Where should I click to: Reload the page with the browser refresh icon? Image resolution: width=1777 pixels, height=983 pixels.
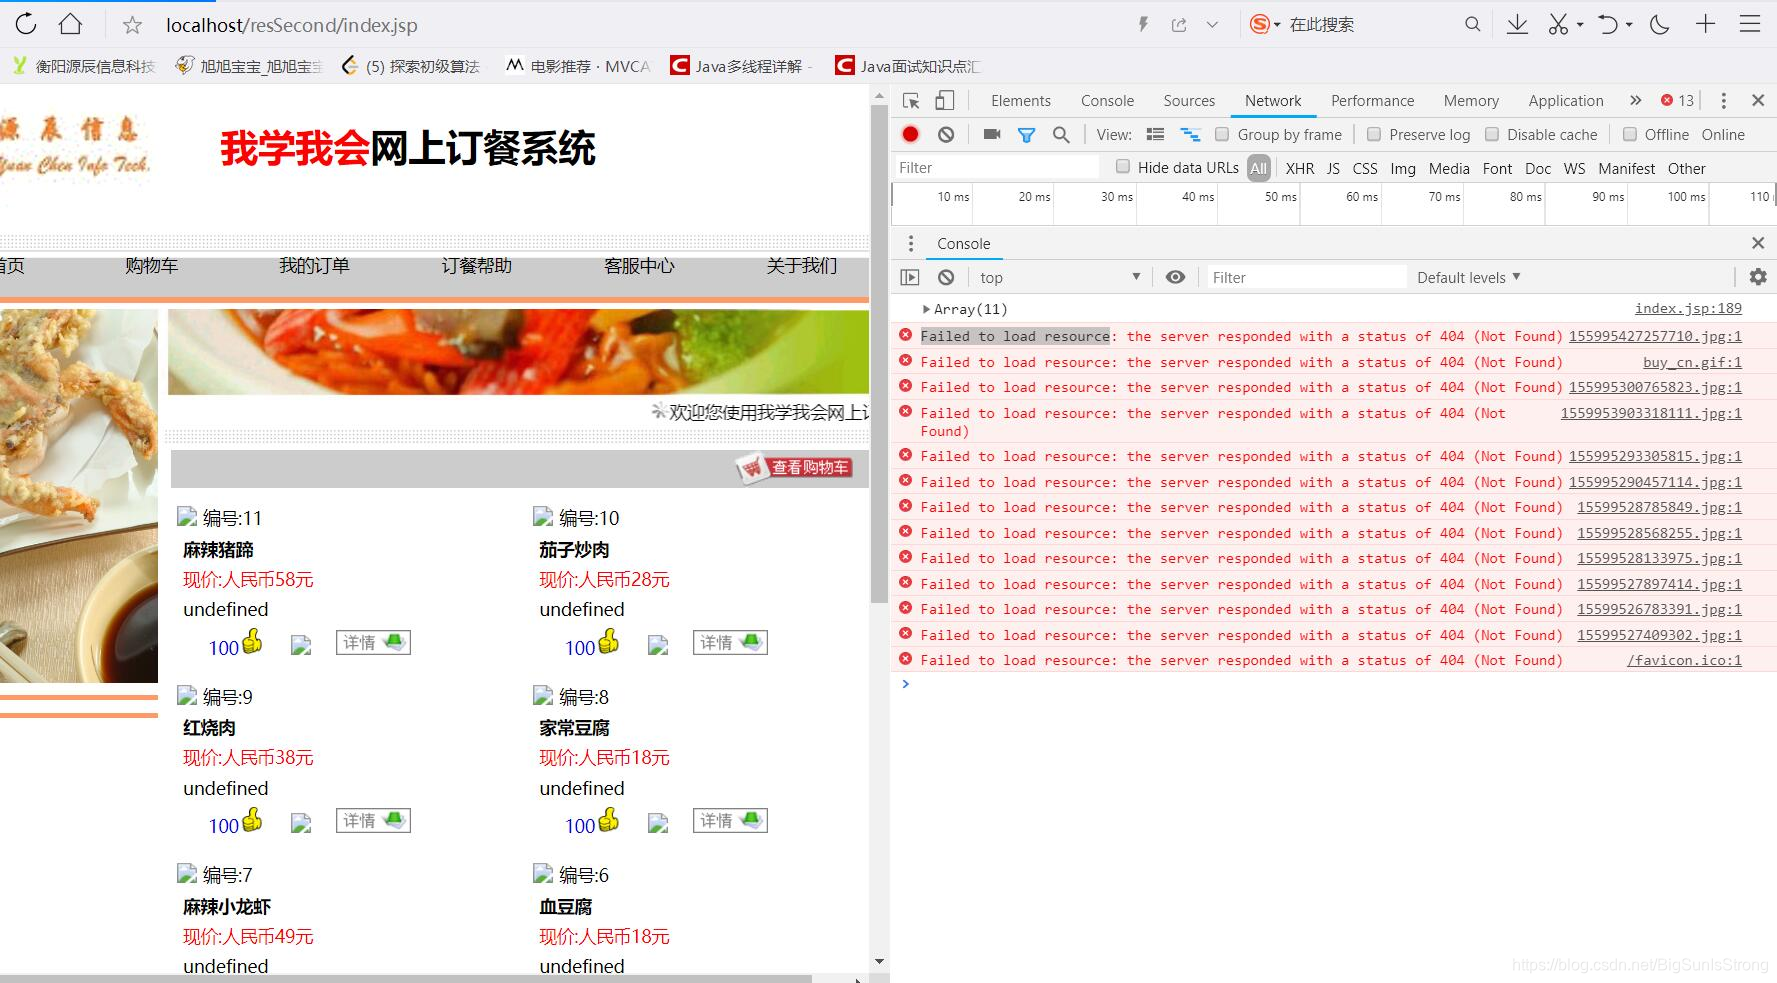coord(26,24)
